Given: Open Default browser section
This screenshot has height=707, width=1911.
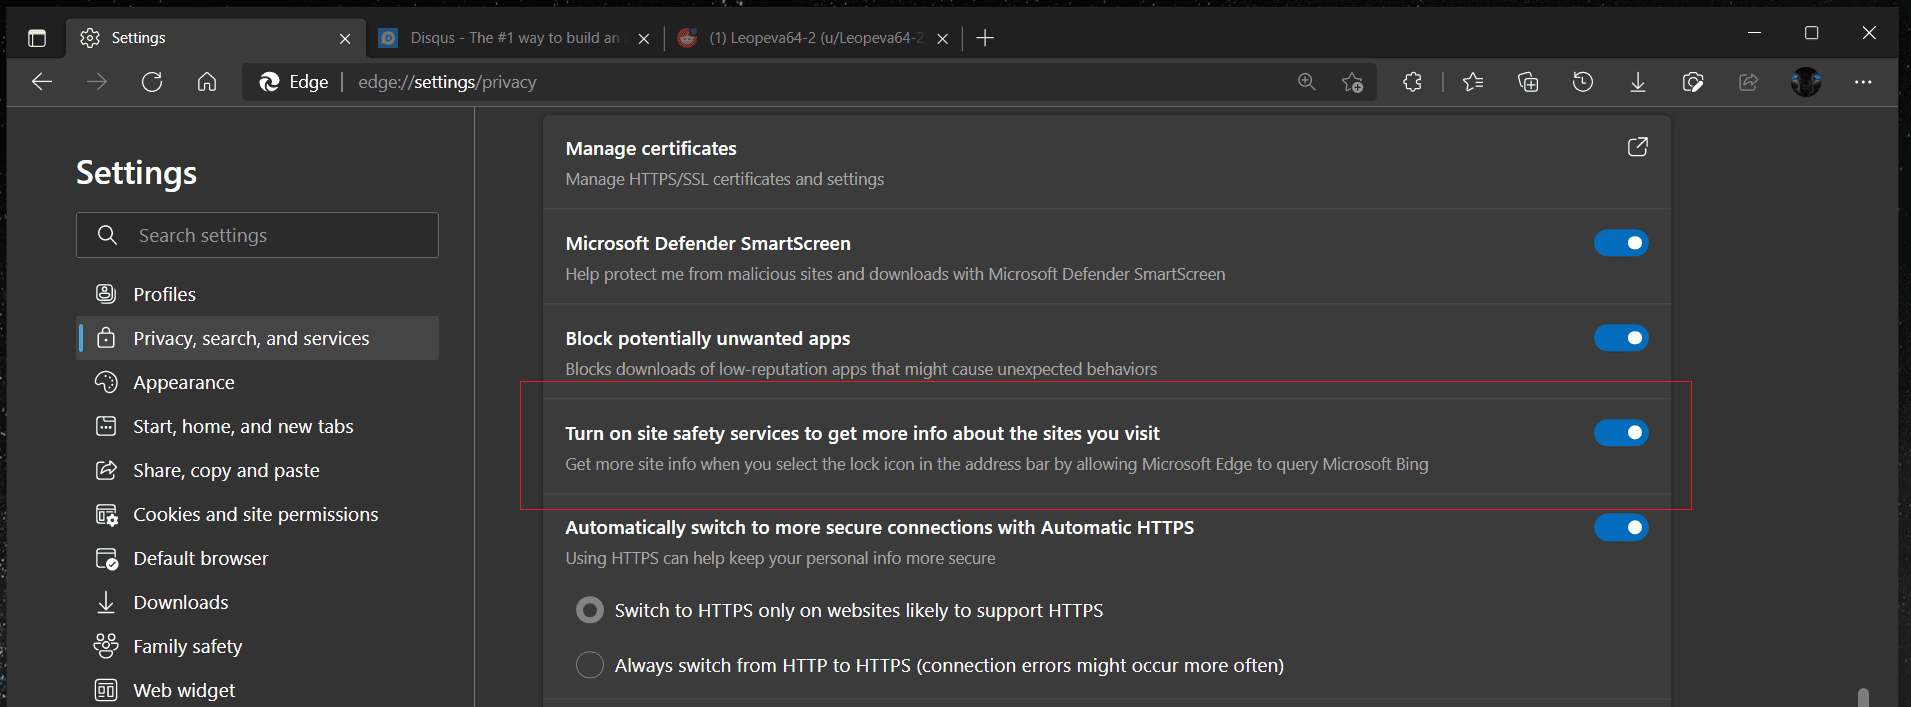Looking at the screenshot, I should (258, 558).
